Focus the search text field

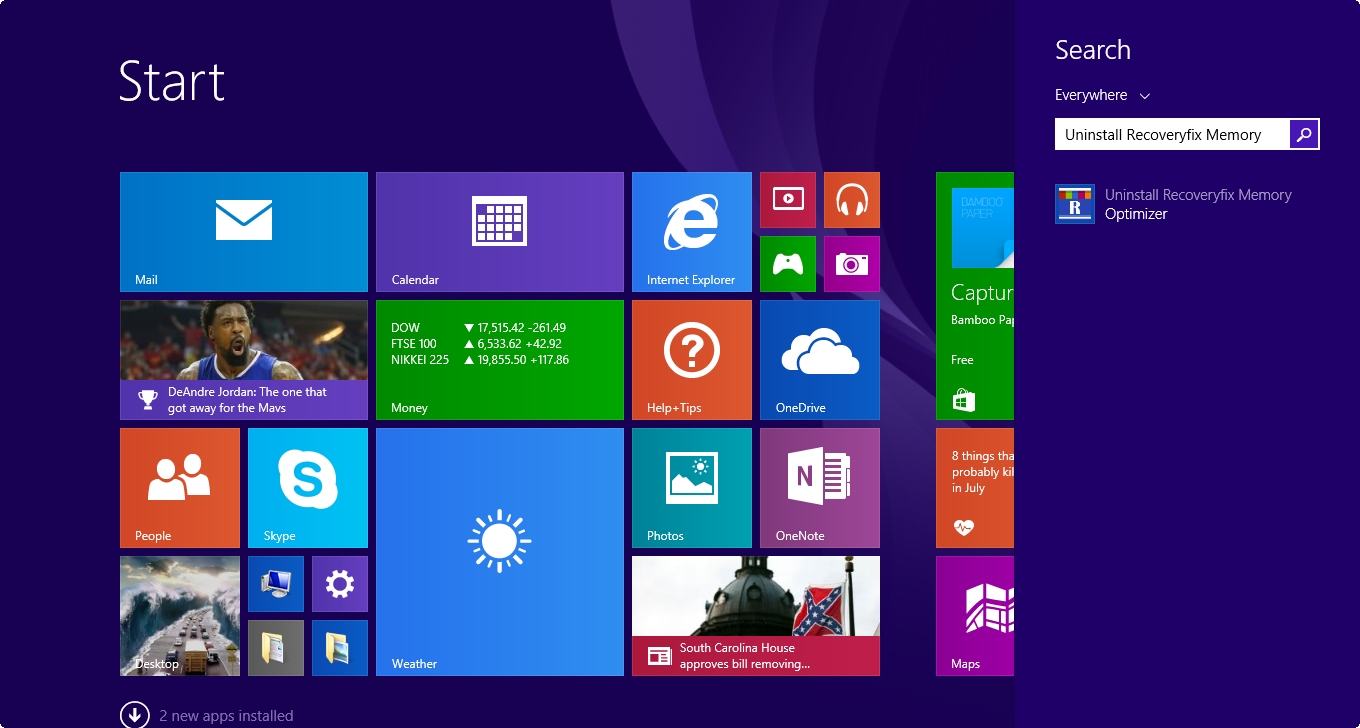[x=1172, y=134]
